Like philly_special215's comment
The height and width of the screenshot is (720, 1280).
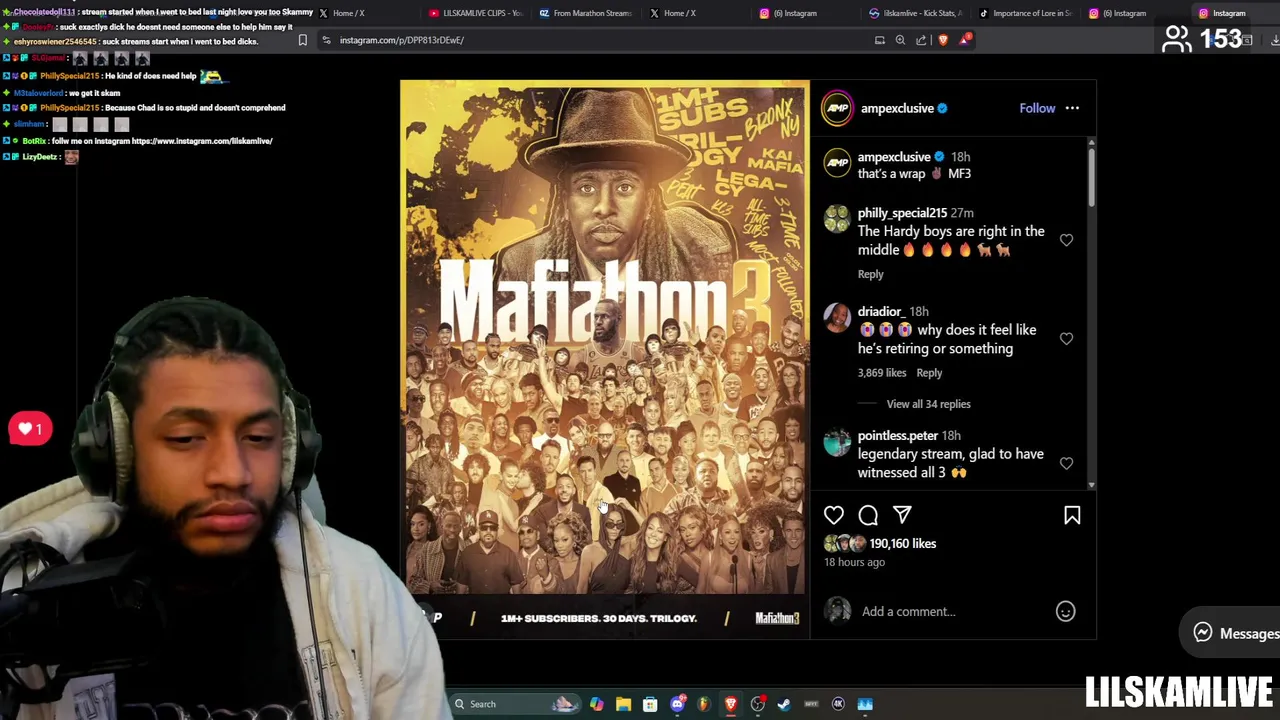[1066, 240]
